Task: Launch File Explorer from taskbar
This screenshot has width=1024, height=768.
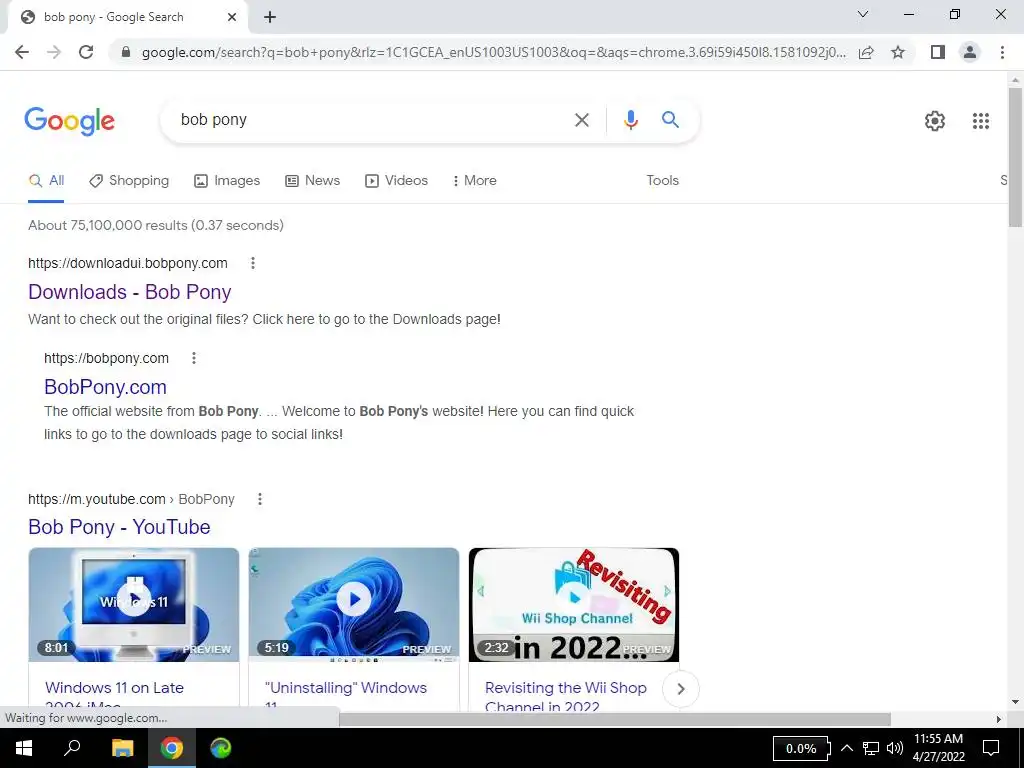Action: [122, 748]
